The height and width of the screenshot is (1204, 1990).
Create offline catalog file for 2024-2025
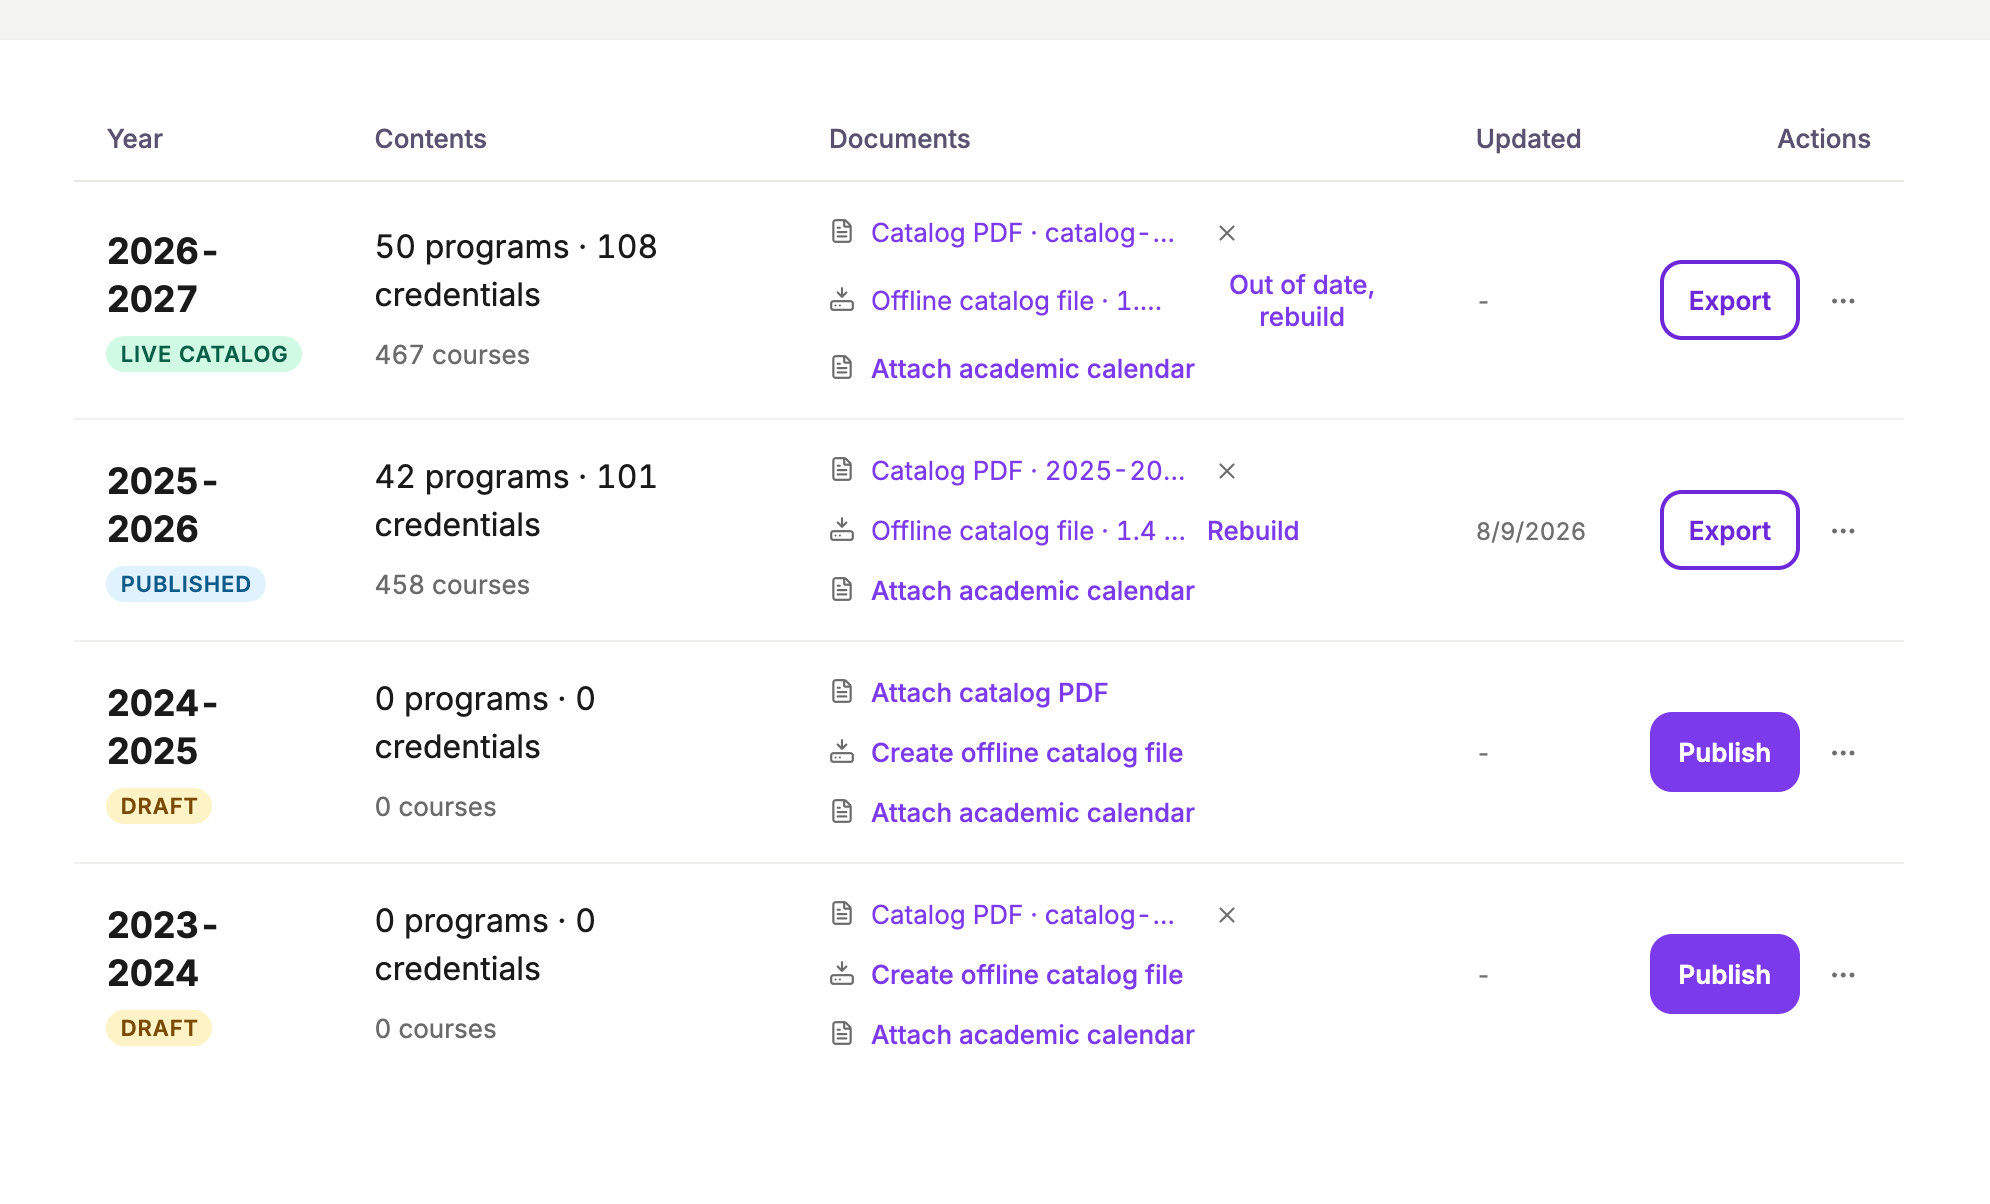1026,753
